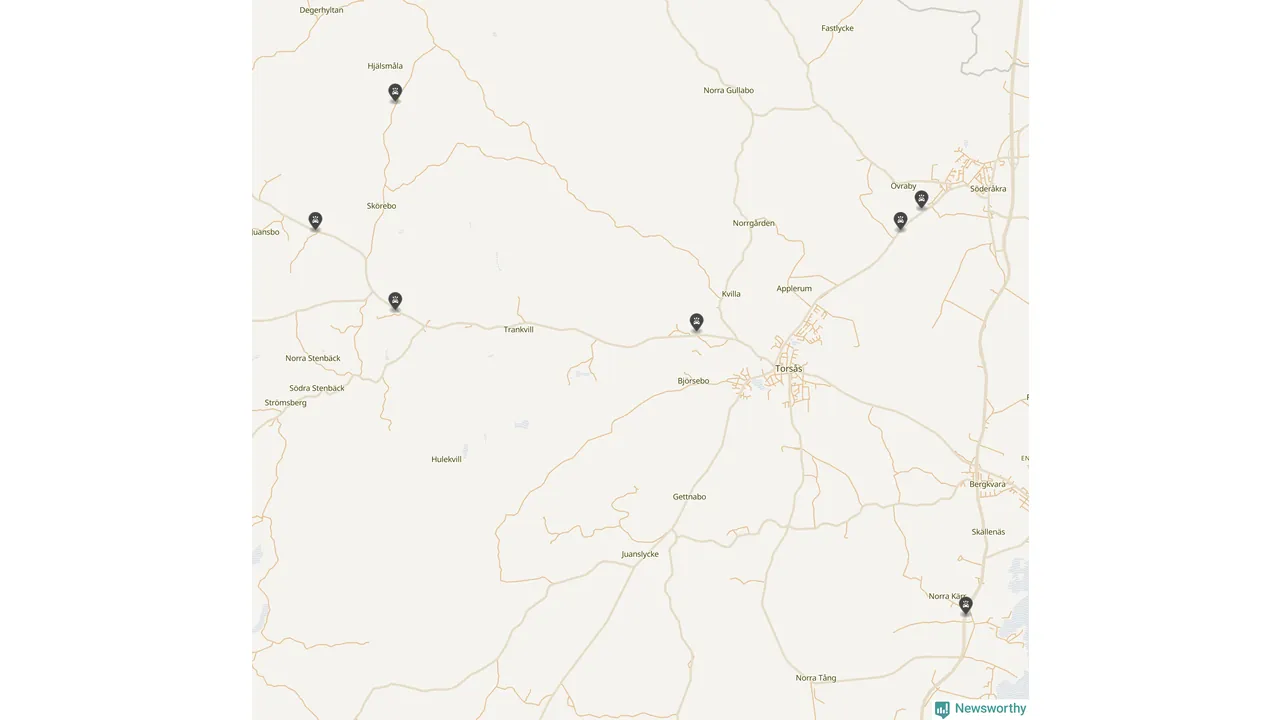Click the map marker below Hjälsmåla

point(395,93)
